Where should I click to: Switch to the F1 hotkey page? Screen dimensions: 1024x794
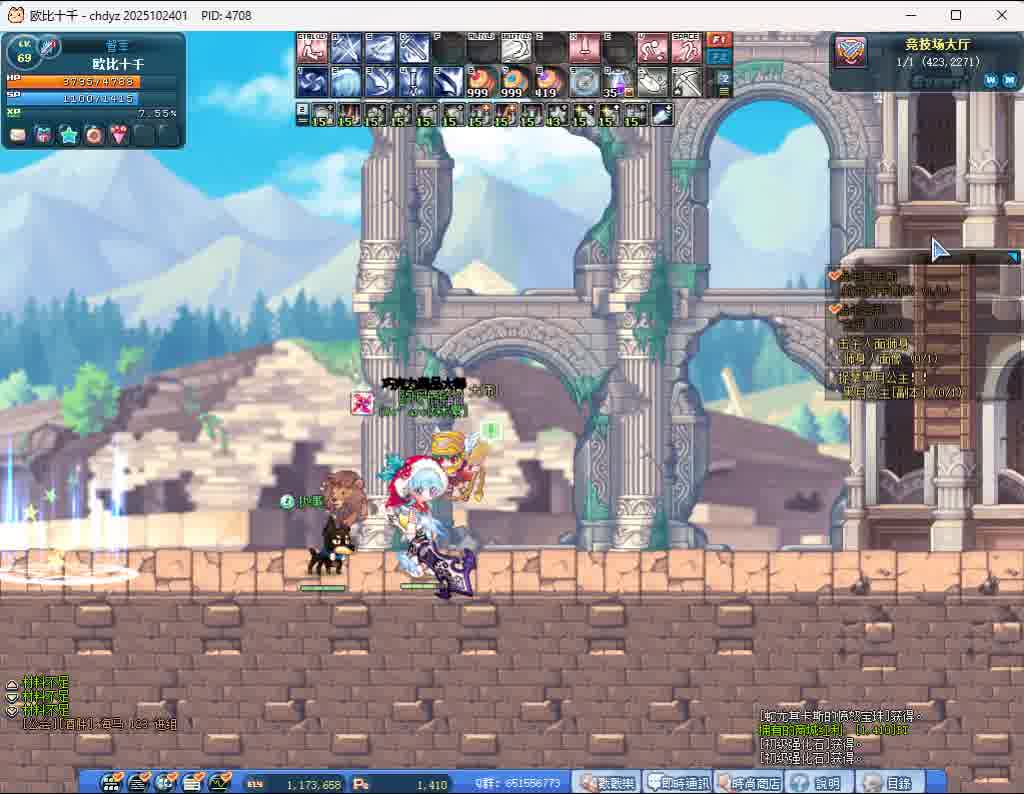coord(718,40)
